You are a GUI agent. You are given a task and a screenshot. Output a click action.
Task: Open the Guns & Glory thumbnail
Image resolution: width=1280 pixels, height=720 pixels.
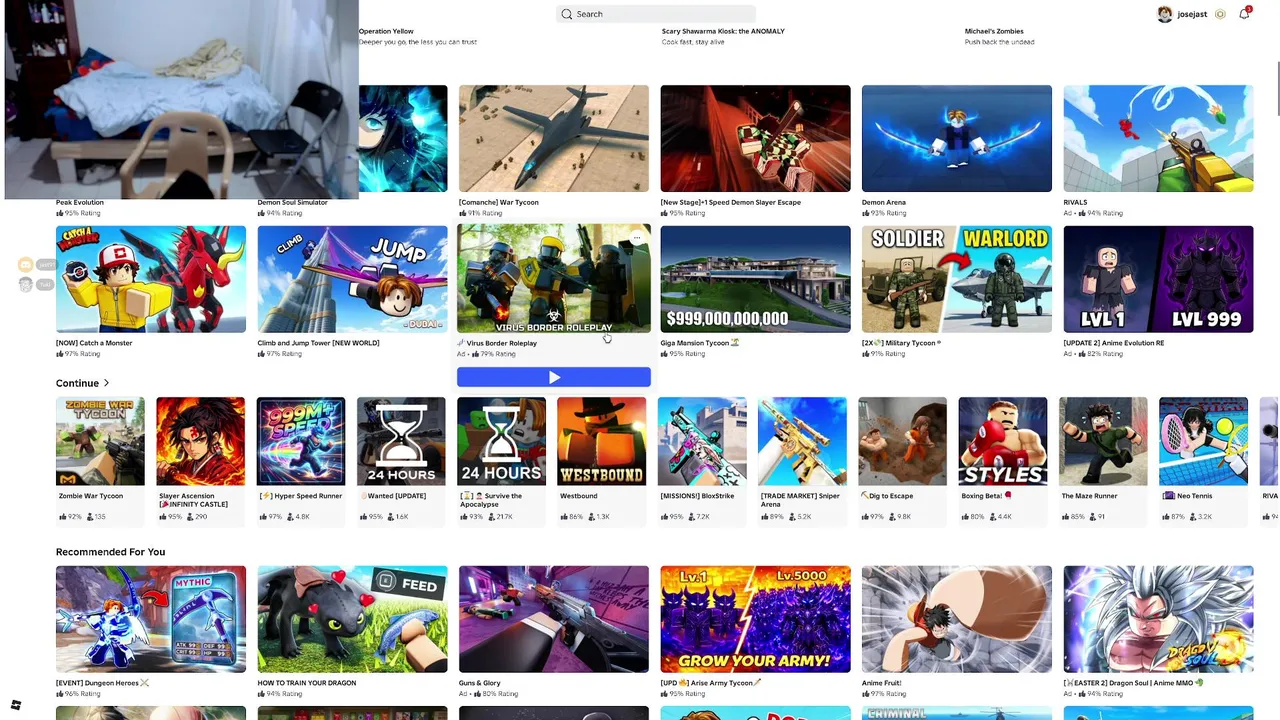tap(554, 619)
